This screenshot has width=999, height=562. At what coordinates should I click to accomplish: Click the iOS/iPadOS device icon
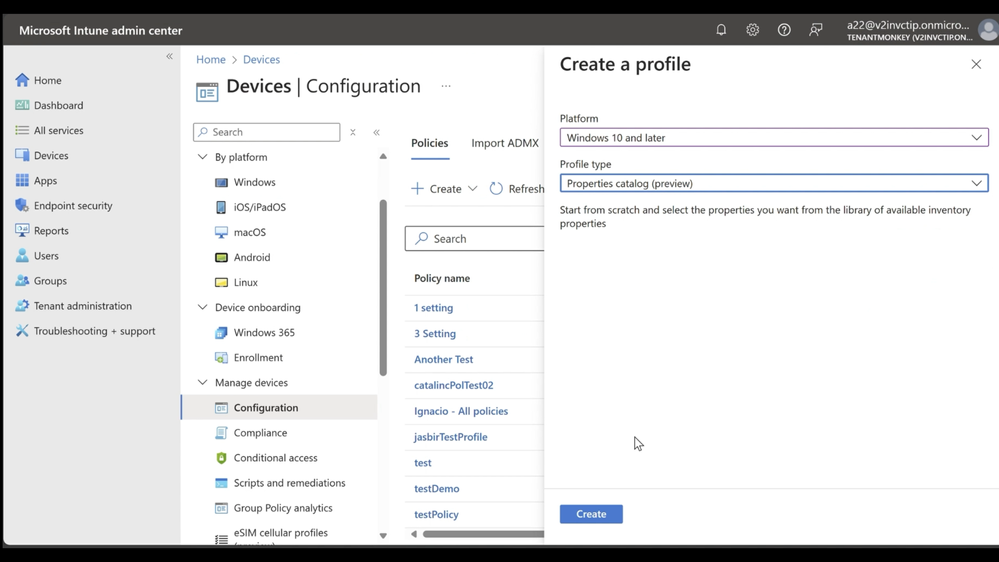tap(221, 207)
